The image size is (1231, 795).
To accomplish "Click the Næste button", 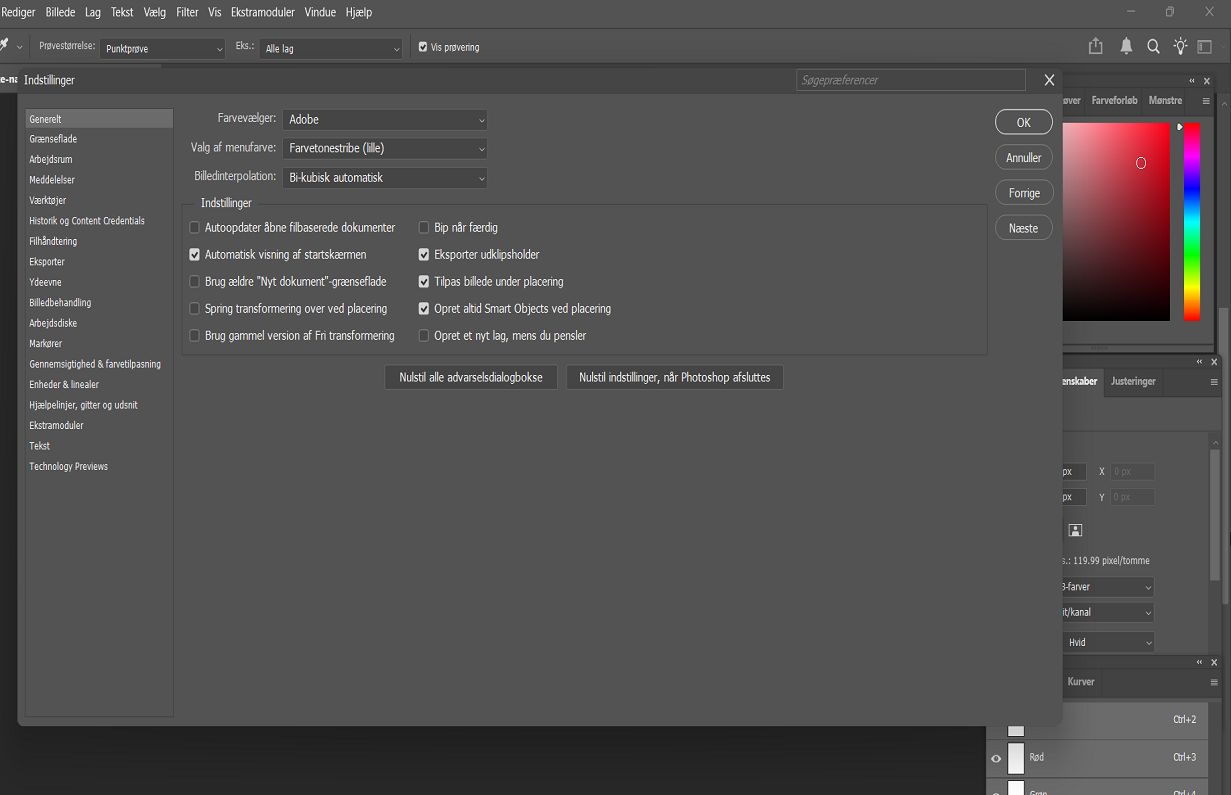I will [x=1024, y=228].
